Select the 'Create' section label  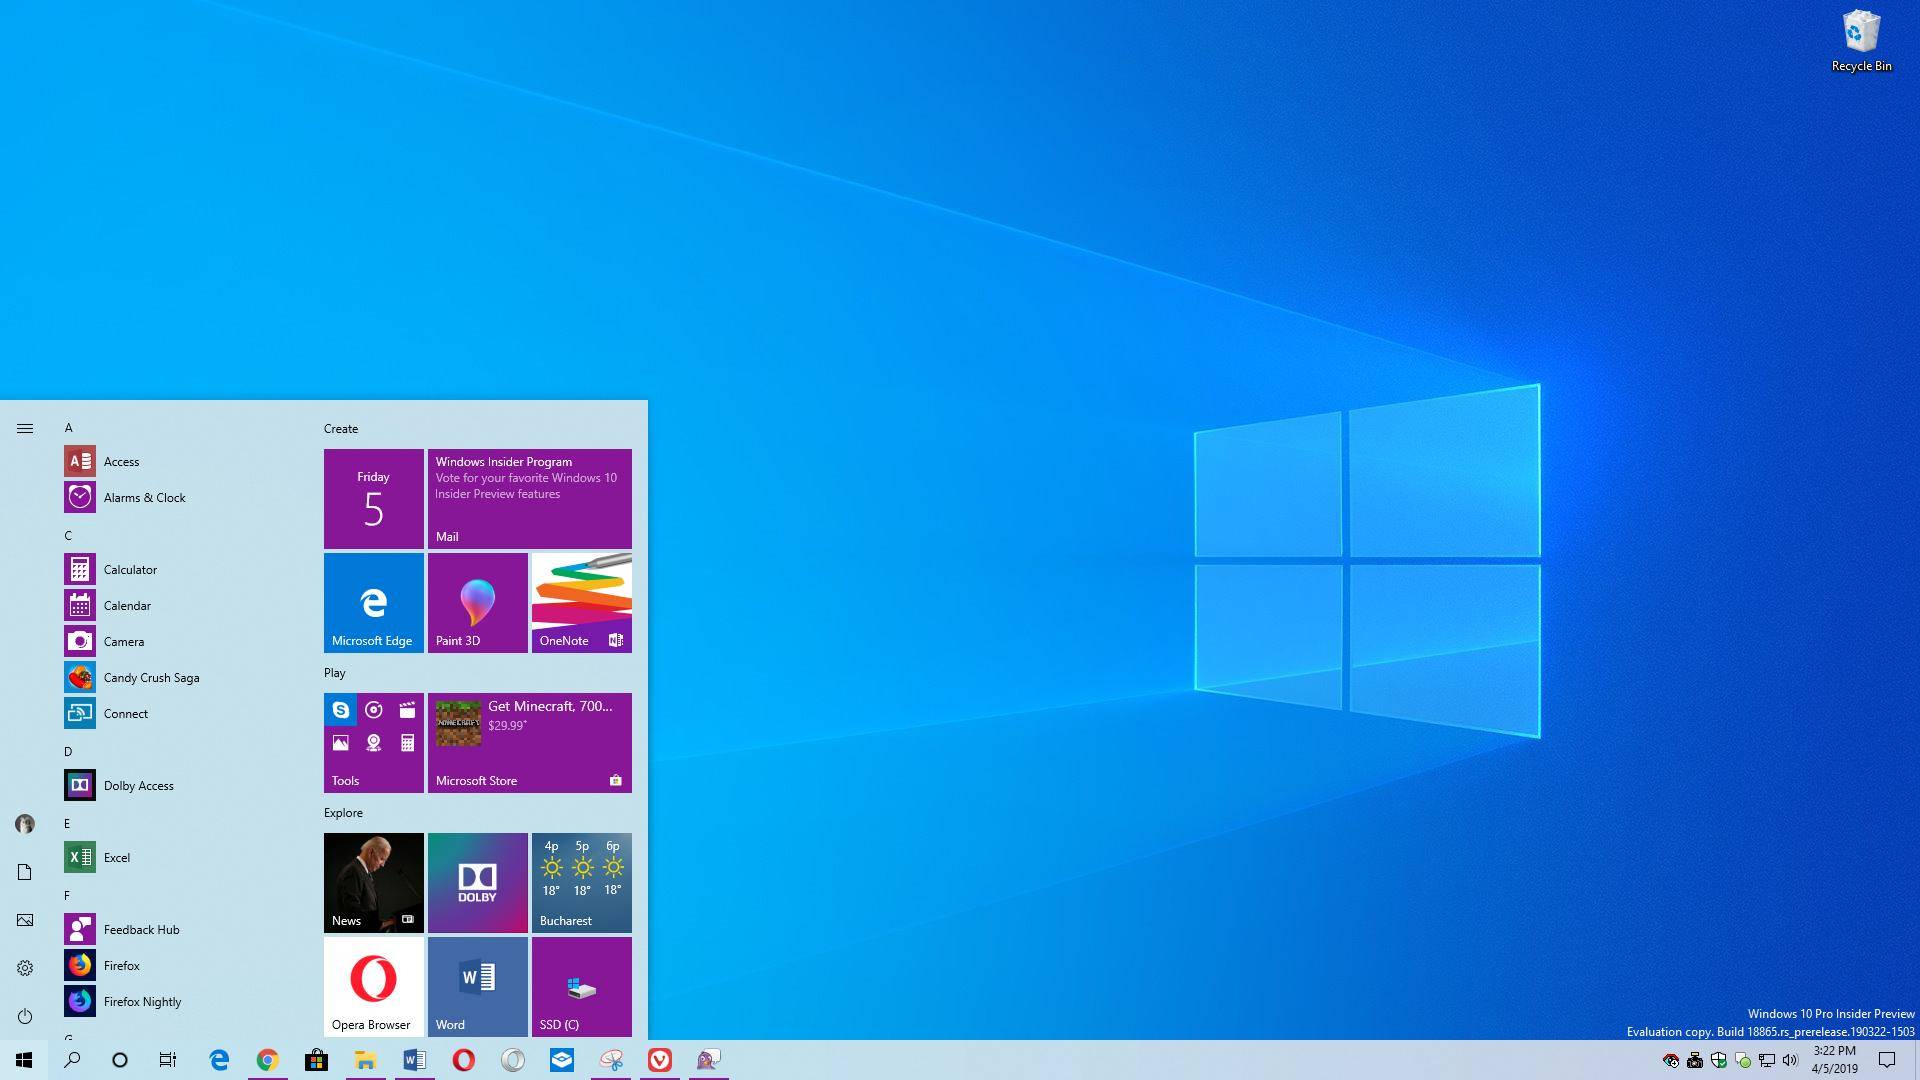[x=340, y=427]
